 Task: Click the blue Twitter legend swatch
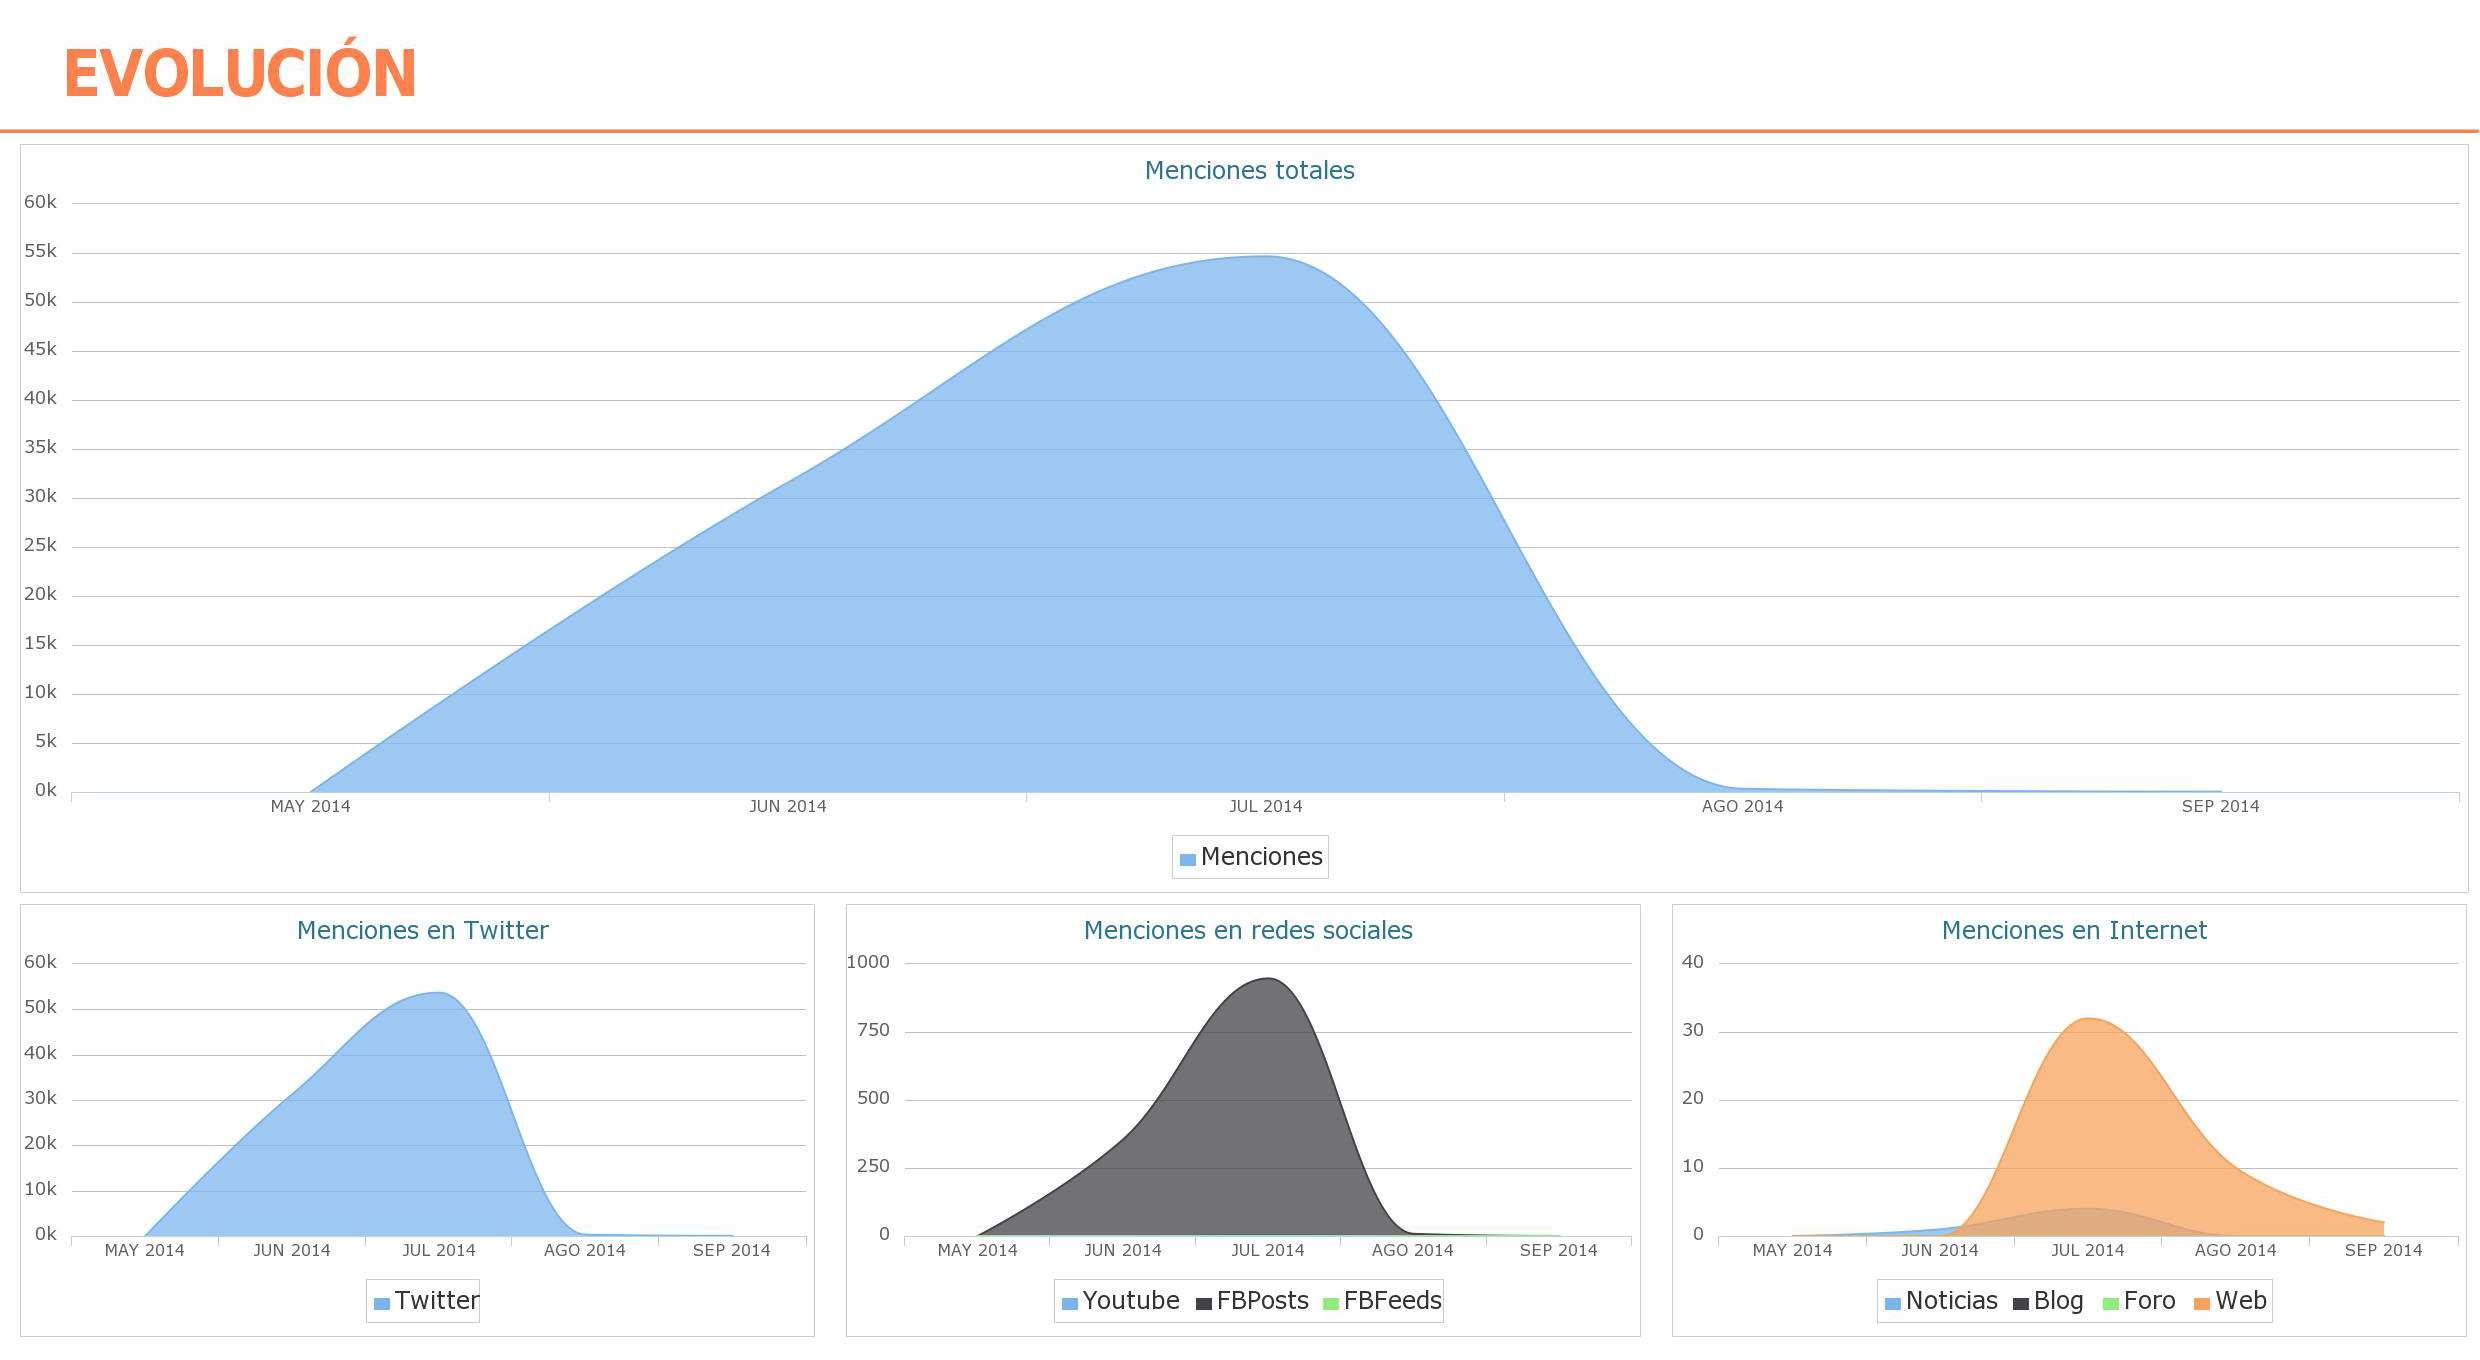[x=381, y=1304]
